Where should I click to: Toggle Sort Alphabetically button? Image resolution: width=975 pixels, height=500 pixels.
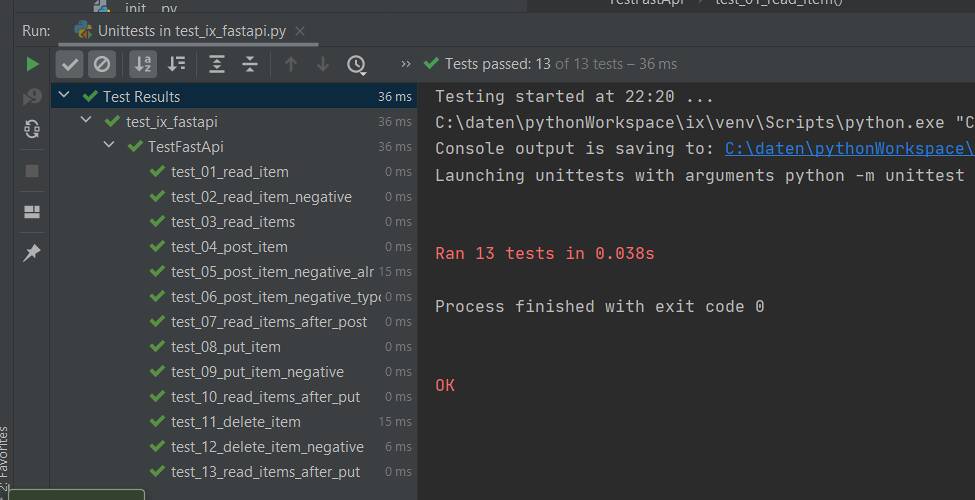tap(143, 64)
